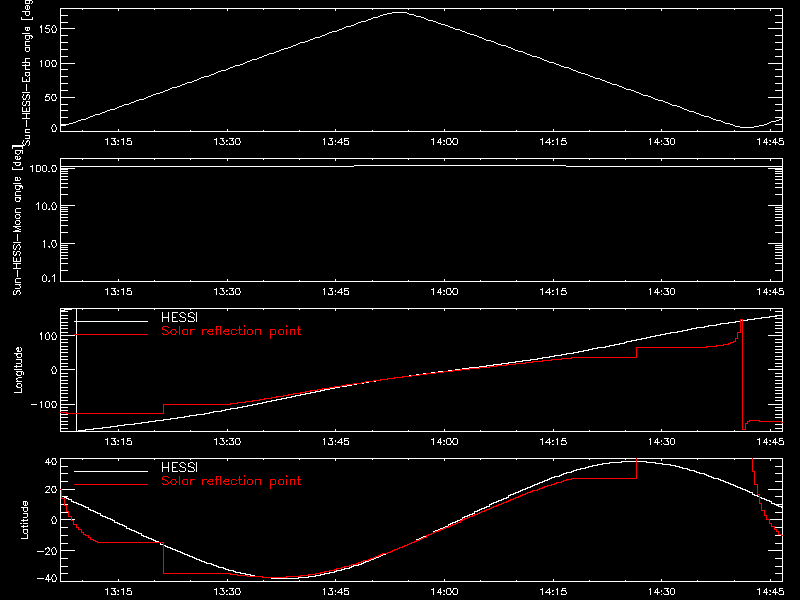Click the "-40" tick label on Latitude axis
This screenshot has width=800, height=600.
[x=47, y=578]
